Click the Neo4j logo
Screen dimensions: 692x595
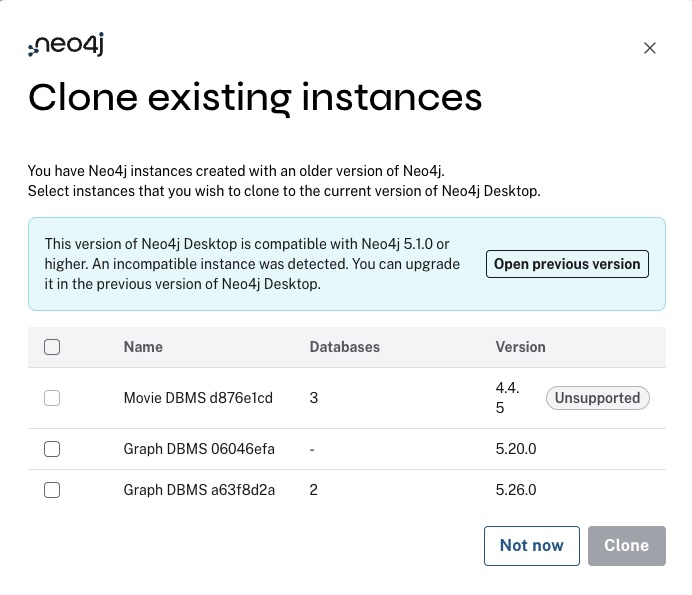(x=66, y=45)
